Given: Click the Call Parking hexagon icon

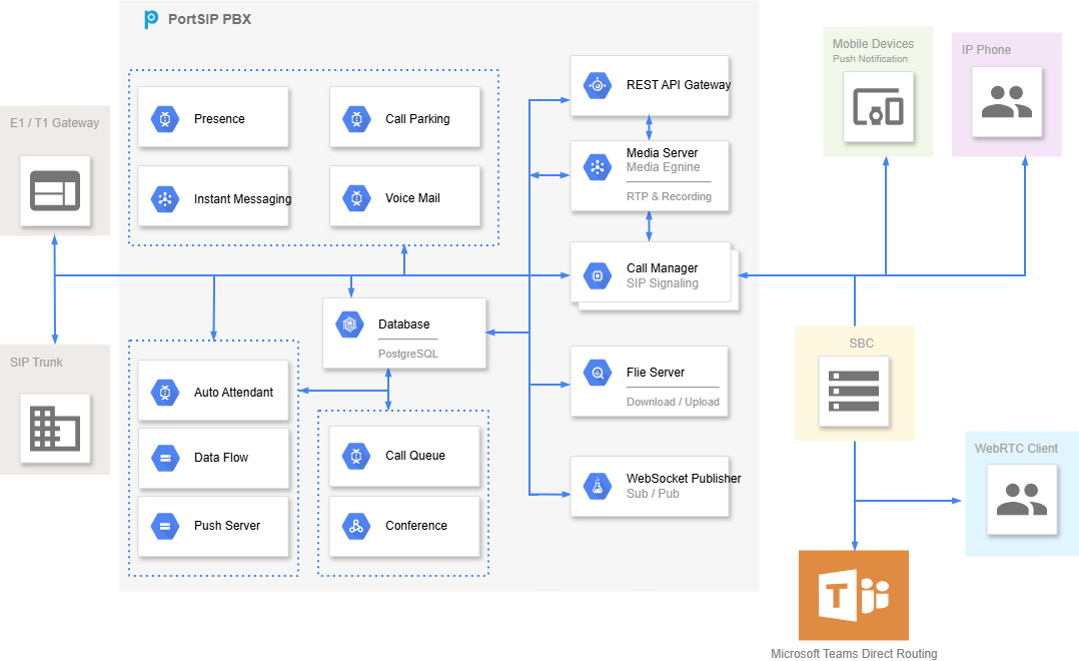Looking at the screenshot, I should pos(356,119).
